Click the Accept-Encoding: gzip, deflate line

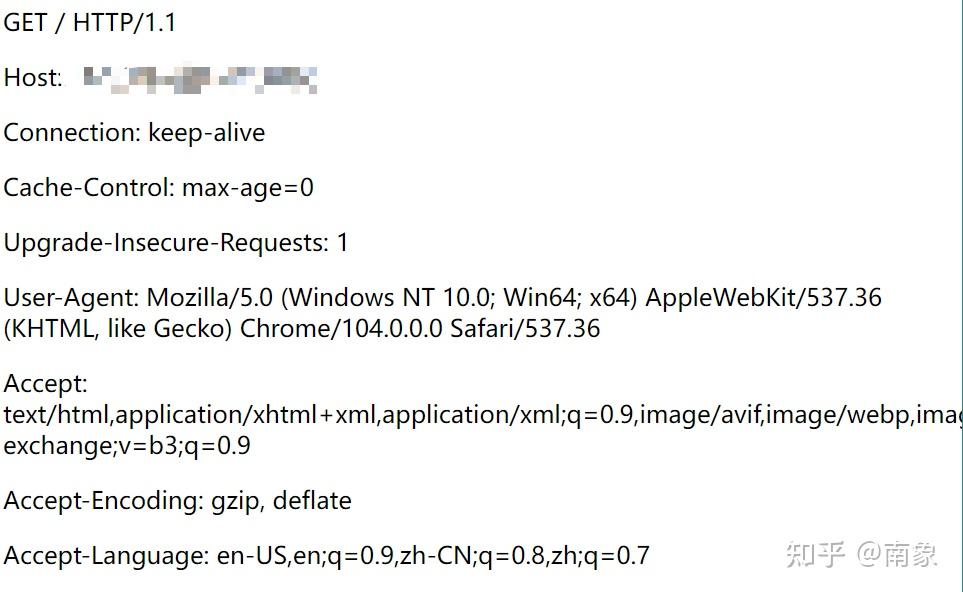point(177,501)
